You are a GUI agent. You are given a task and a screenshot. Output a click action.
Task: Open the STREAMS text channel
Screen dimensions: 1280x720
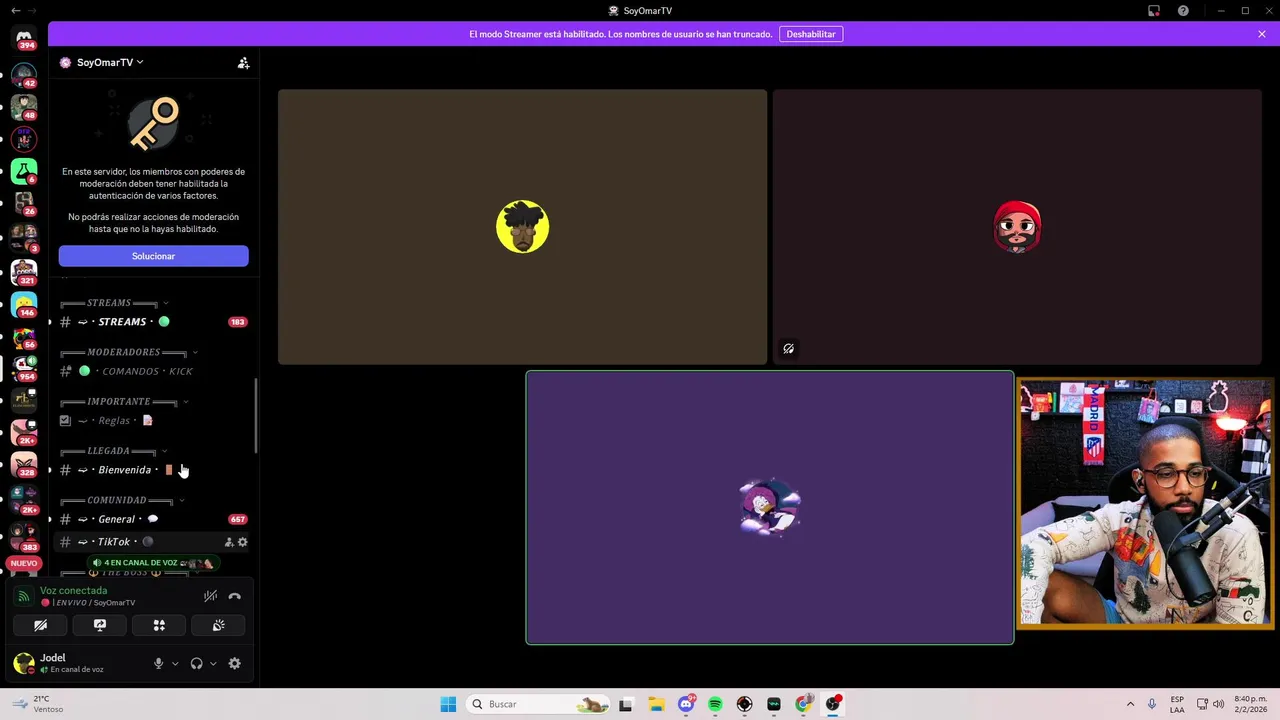(x=153, y=322)
